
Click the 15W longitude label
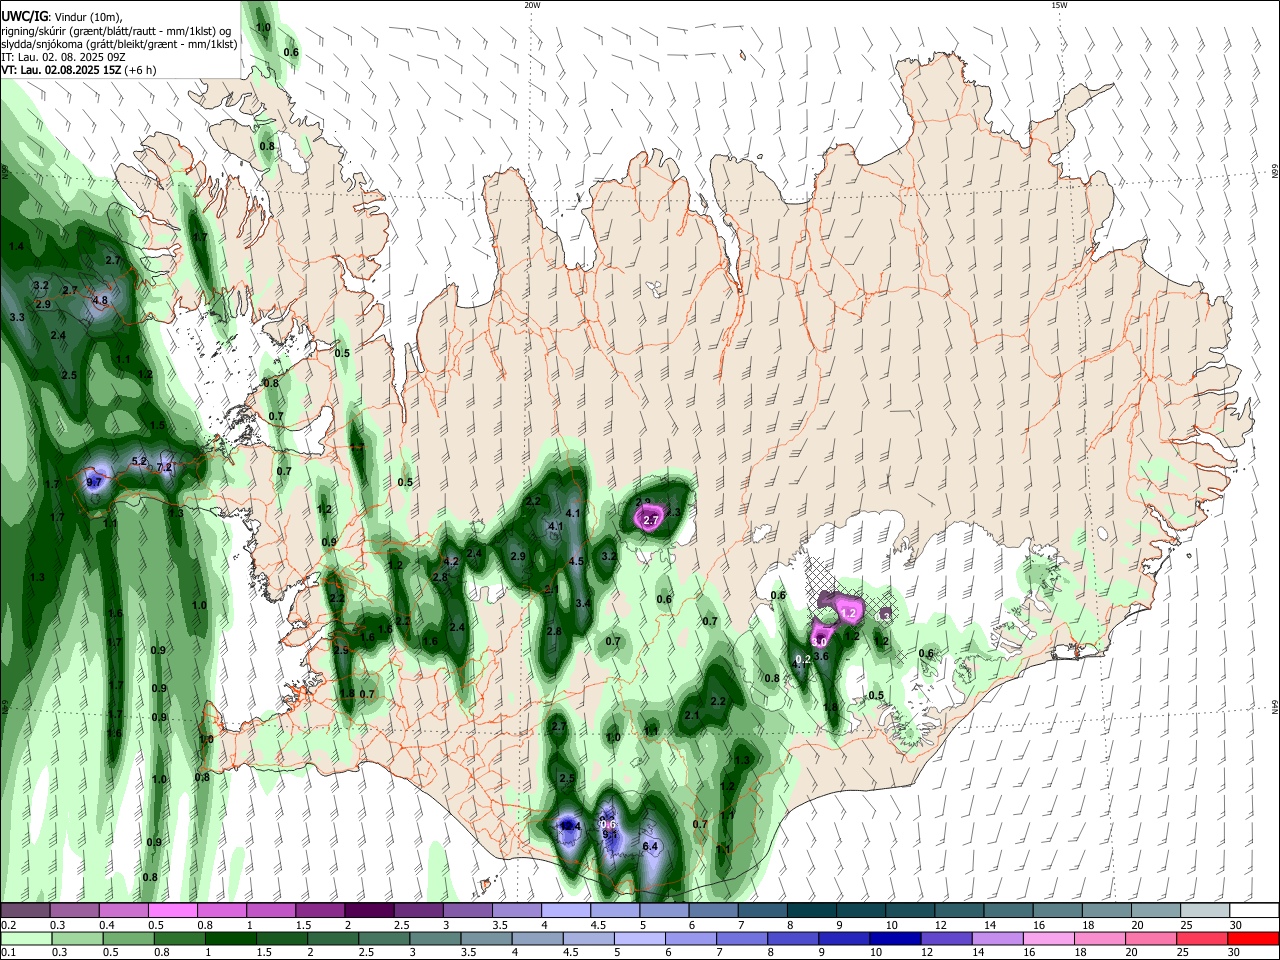pyautogui.click(x=1058, y=5)
